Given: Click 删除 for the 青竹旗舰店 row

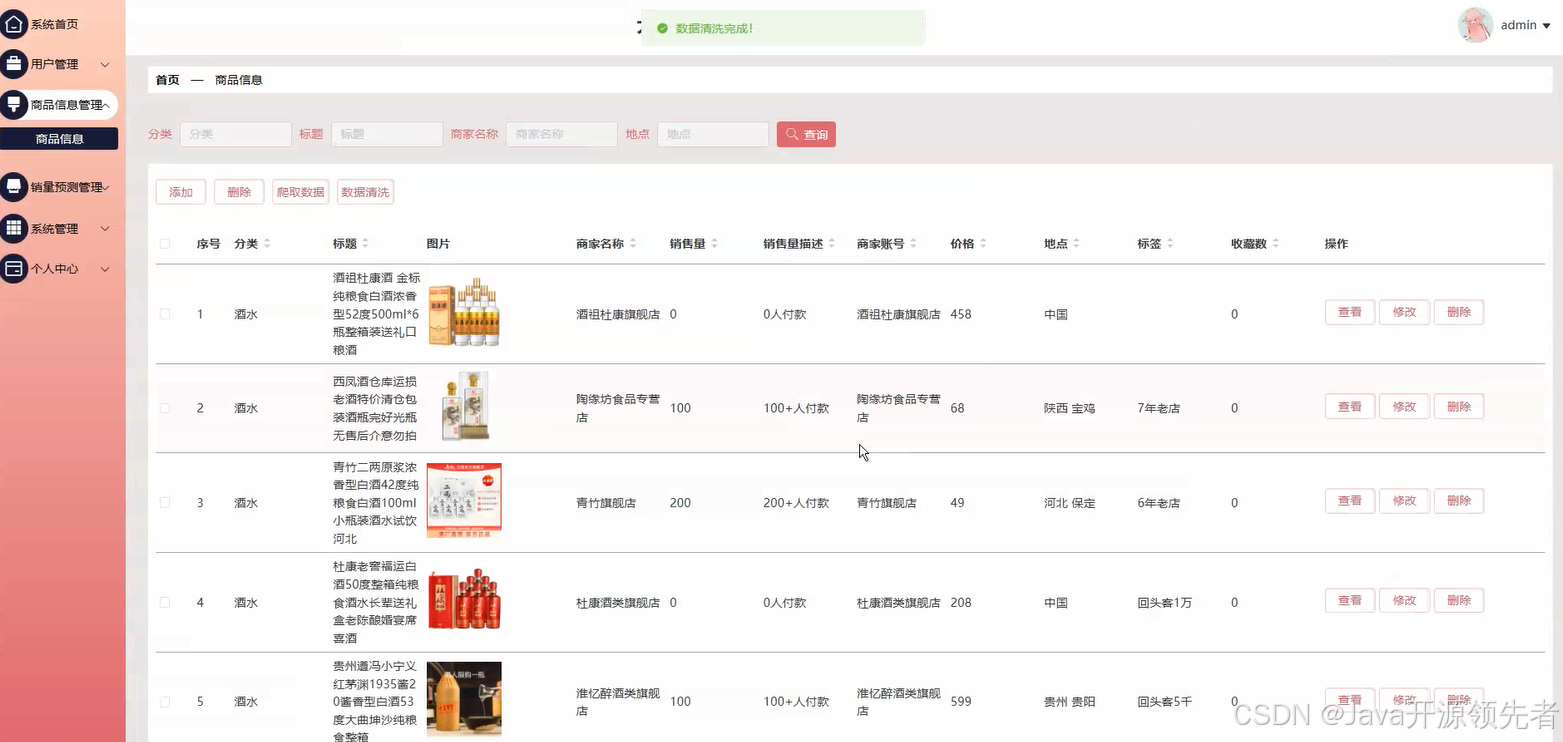Looking at the screenshot, I should (1459, 501).
